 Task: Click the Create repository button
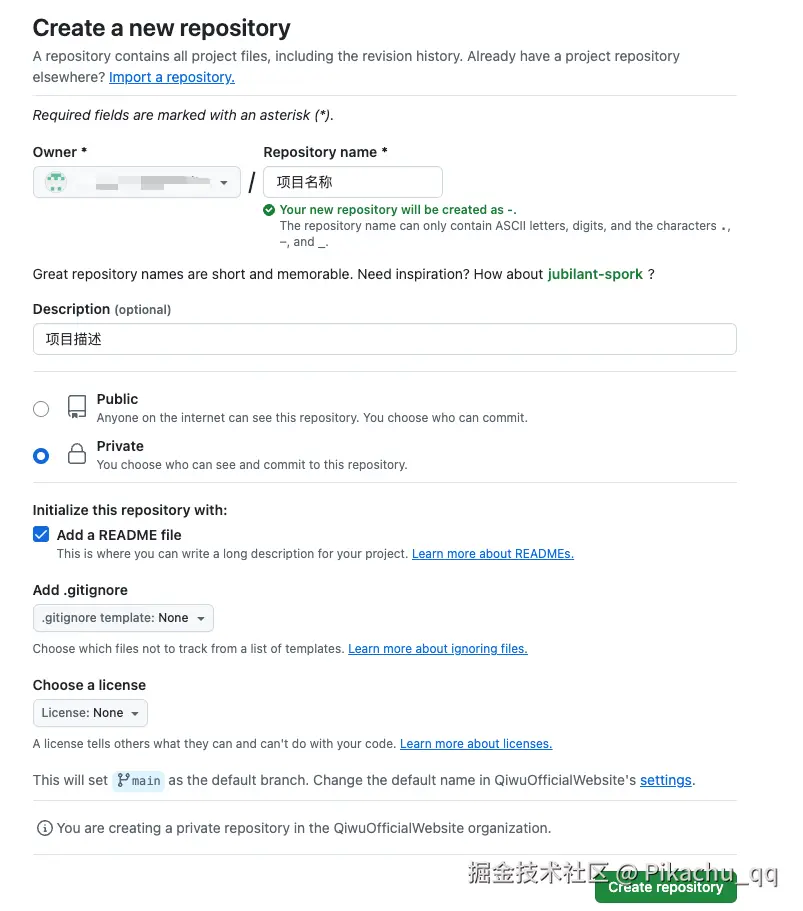[665, 887]
